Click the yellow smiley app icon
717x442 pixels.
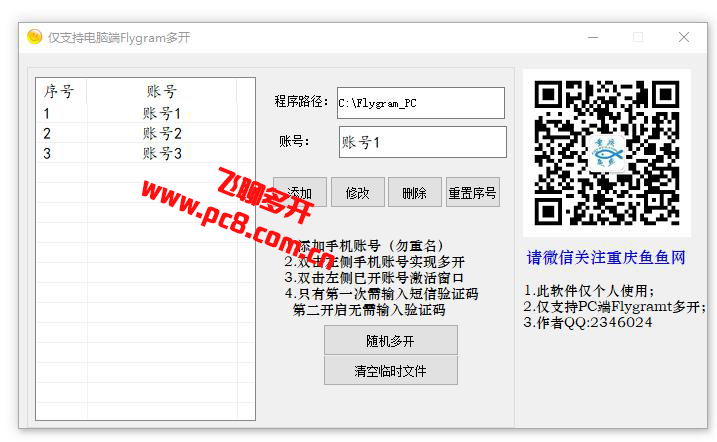click(x=34, y=37)
